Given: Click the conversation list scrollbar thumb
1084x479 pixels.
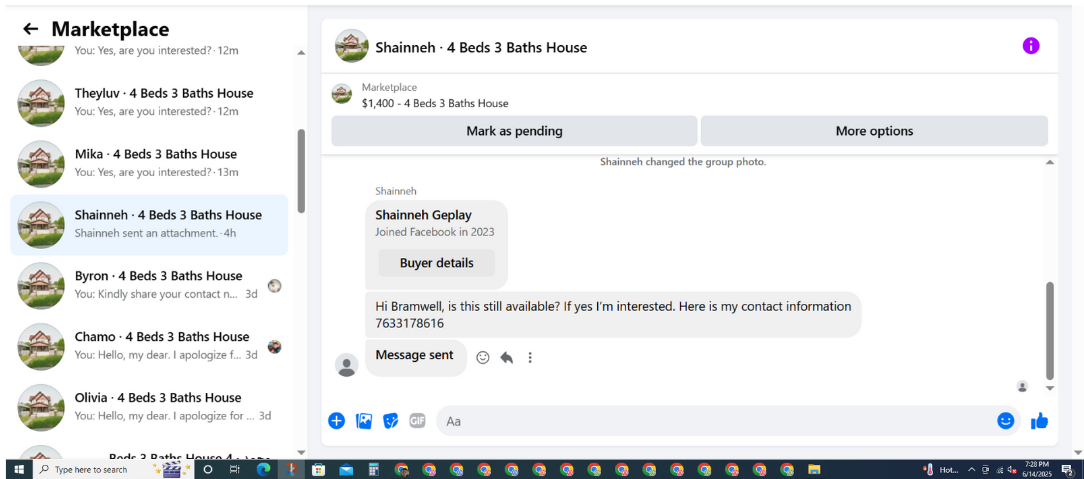Looking at the screenshot, I should click(301, 171).
